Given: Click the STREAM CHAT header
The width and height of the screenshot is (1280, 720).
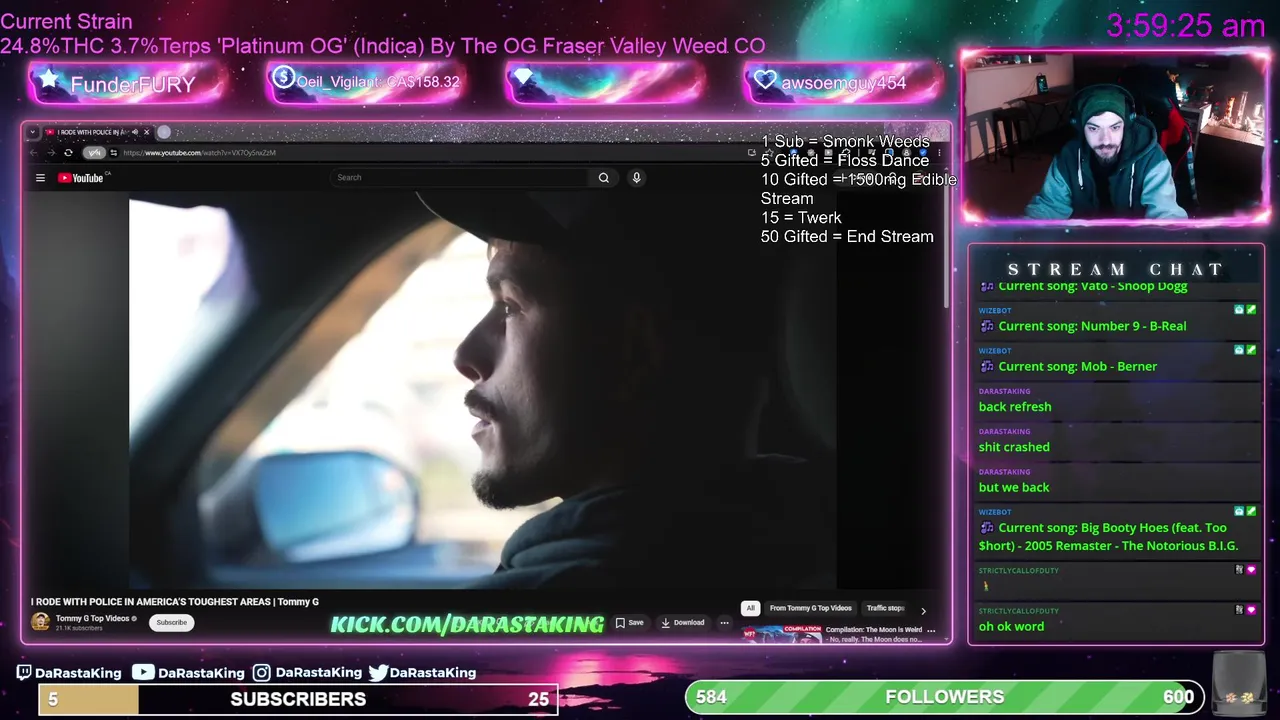Looking at the screenshot, I should 1115,269.
